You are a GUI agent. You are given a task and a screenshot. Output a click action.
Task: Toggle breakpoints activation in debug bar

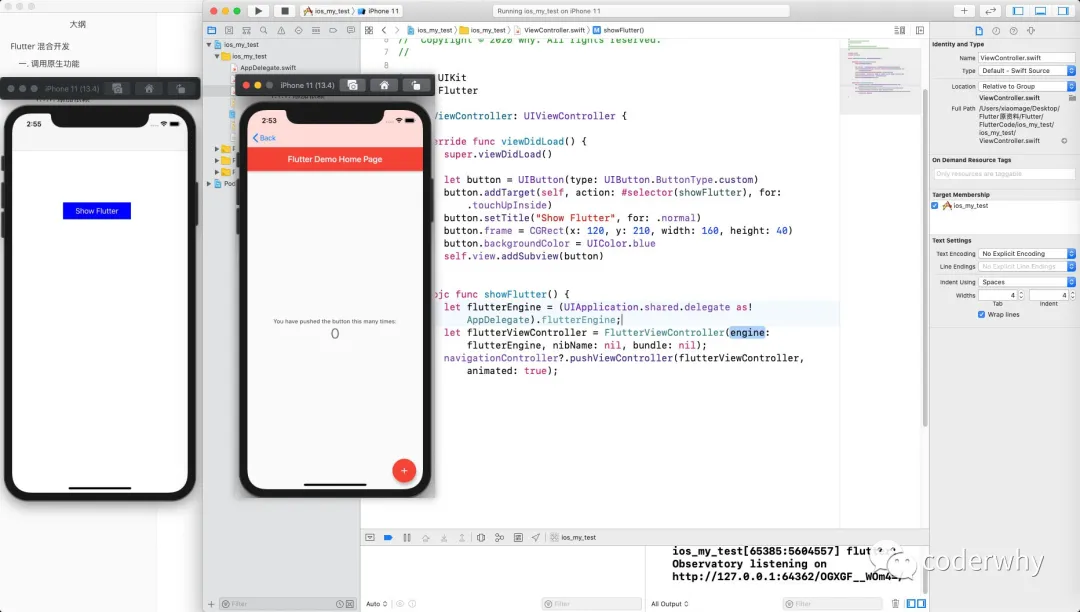click(x=388, y=538)
